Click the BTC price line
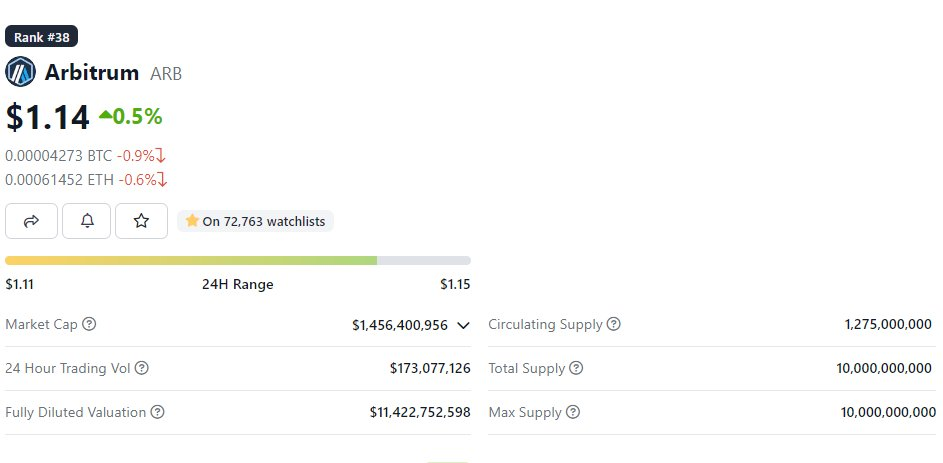Image resolution: width=943 pixels, height=463 pixels. (85, 155)
